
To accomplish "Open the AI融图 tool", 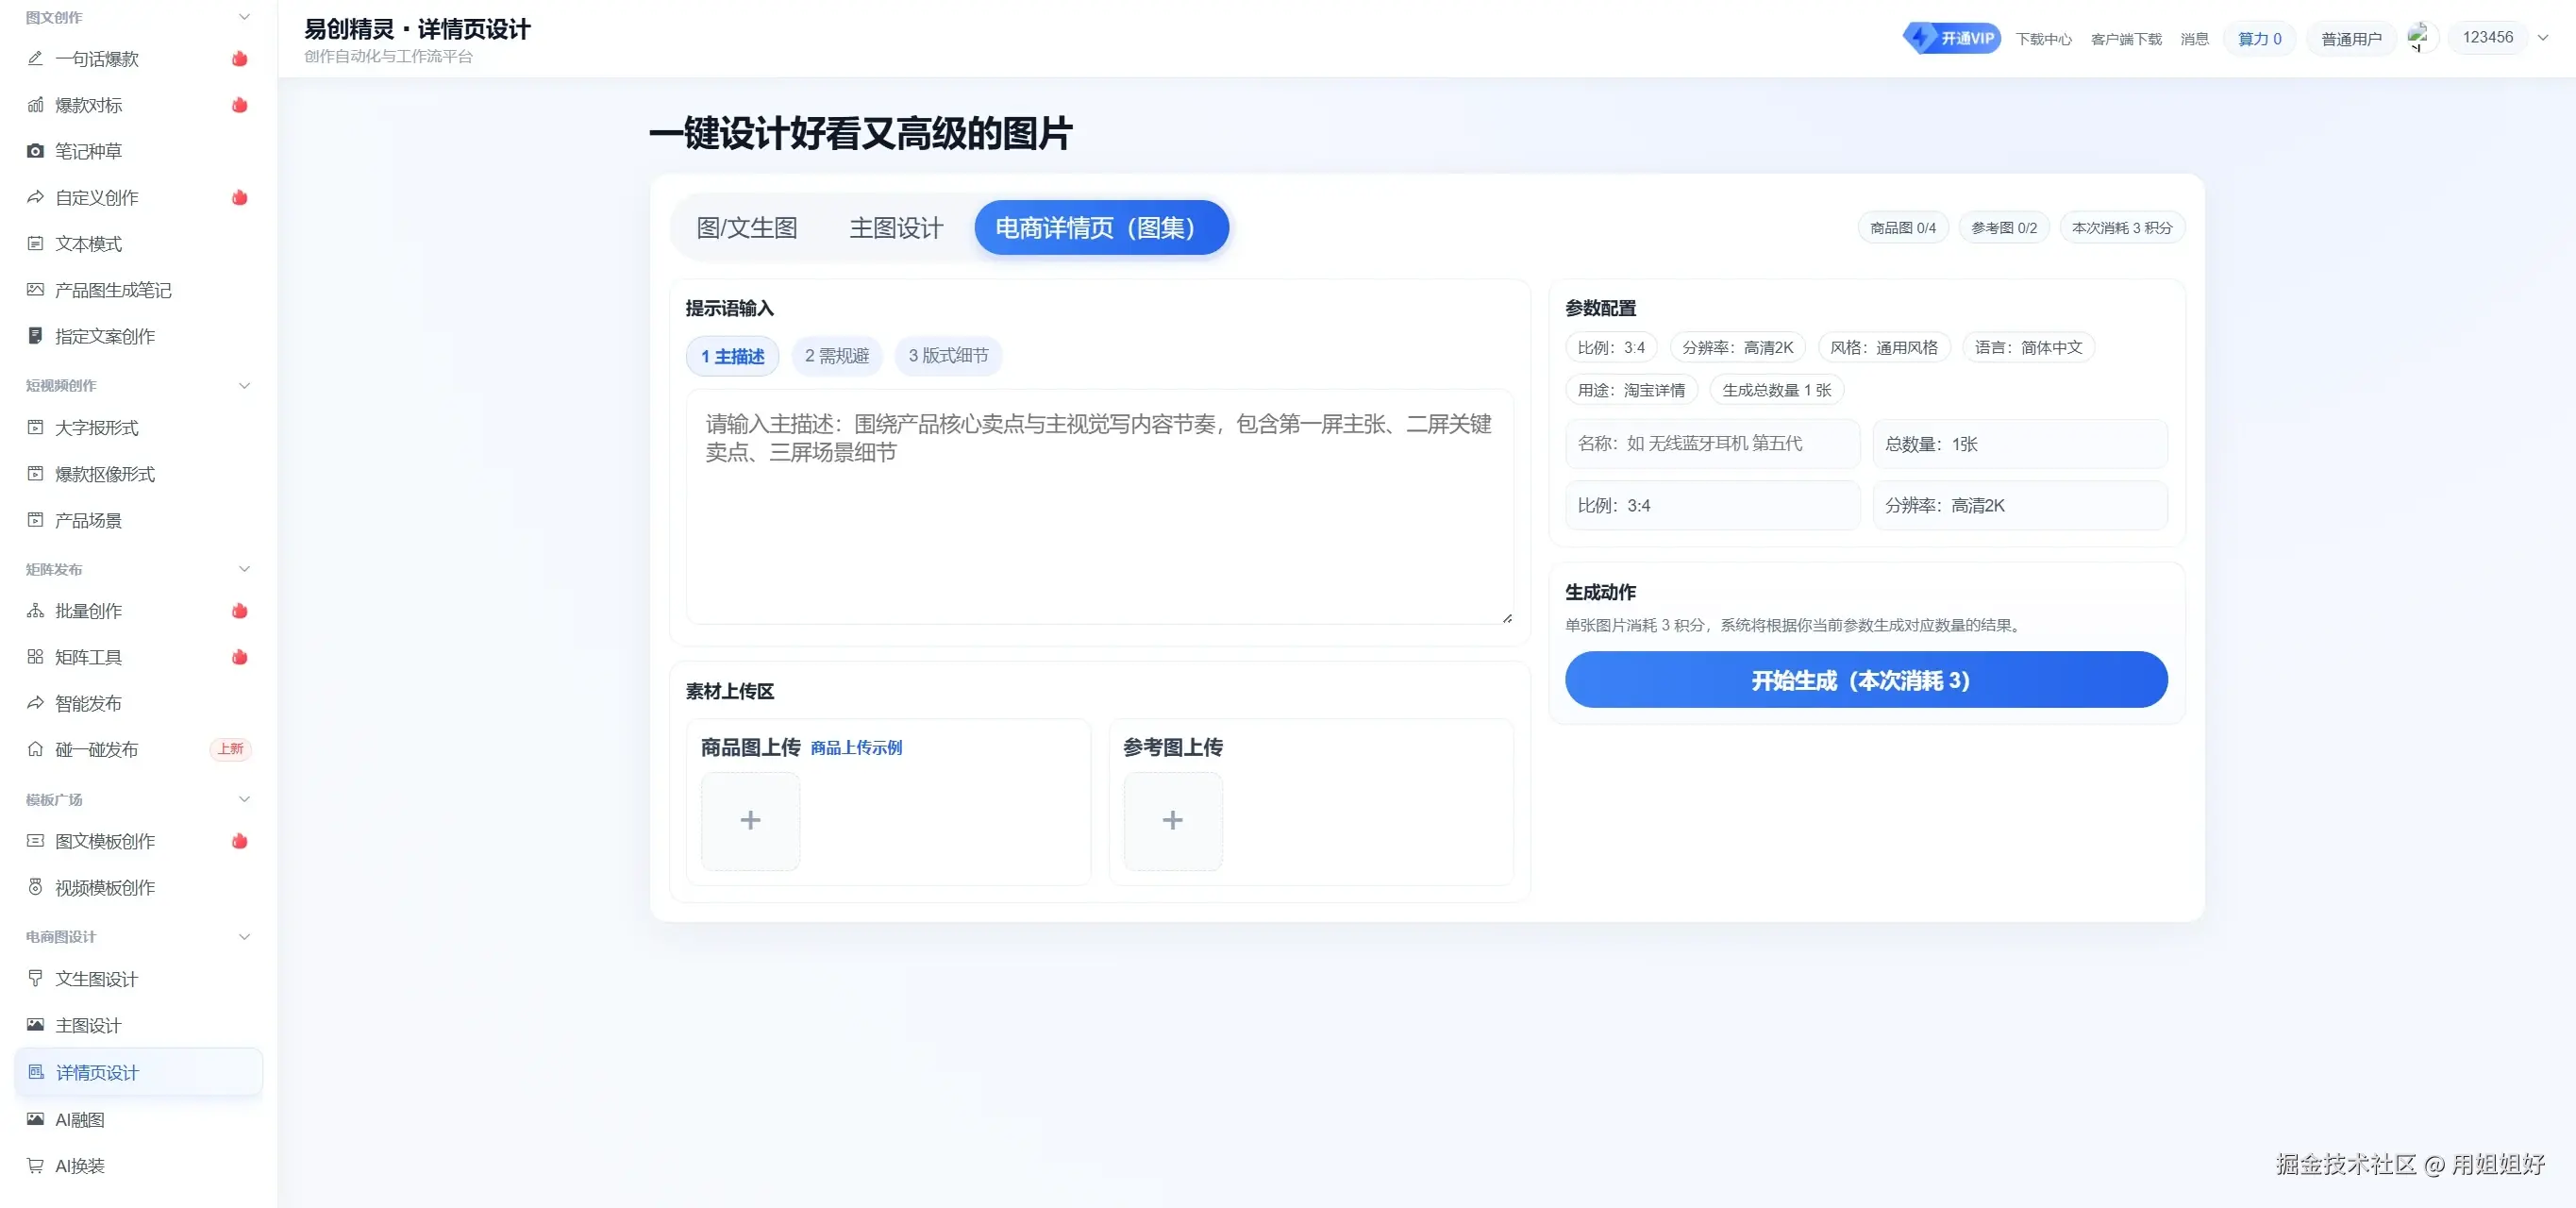I will point(79,1120).
